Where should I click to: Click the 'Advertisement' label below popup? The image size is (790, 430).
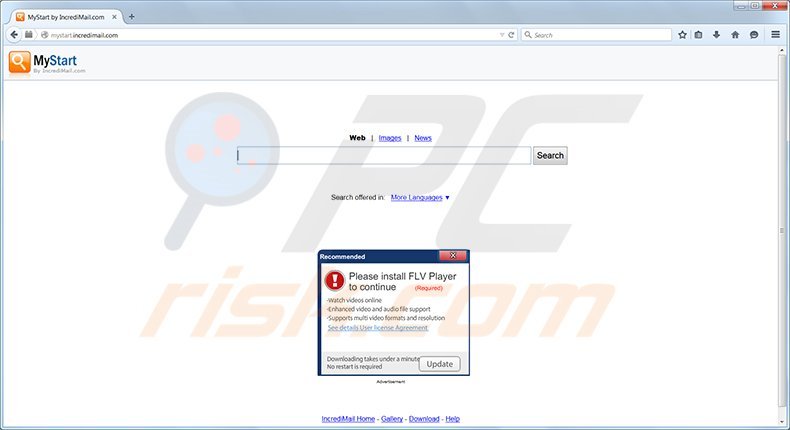point(391,382)
